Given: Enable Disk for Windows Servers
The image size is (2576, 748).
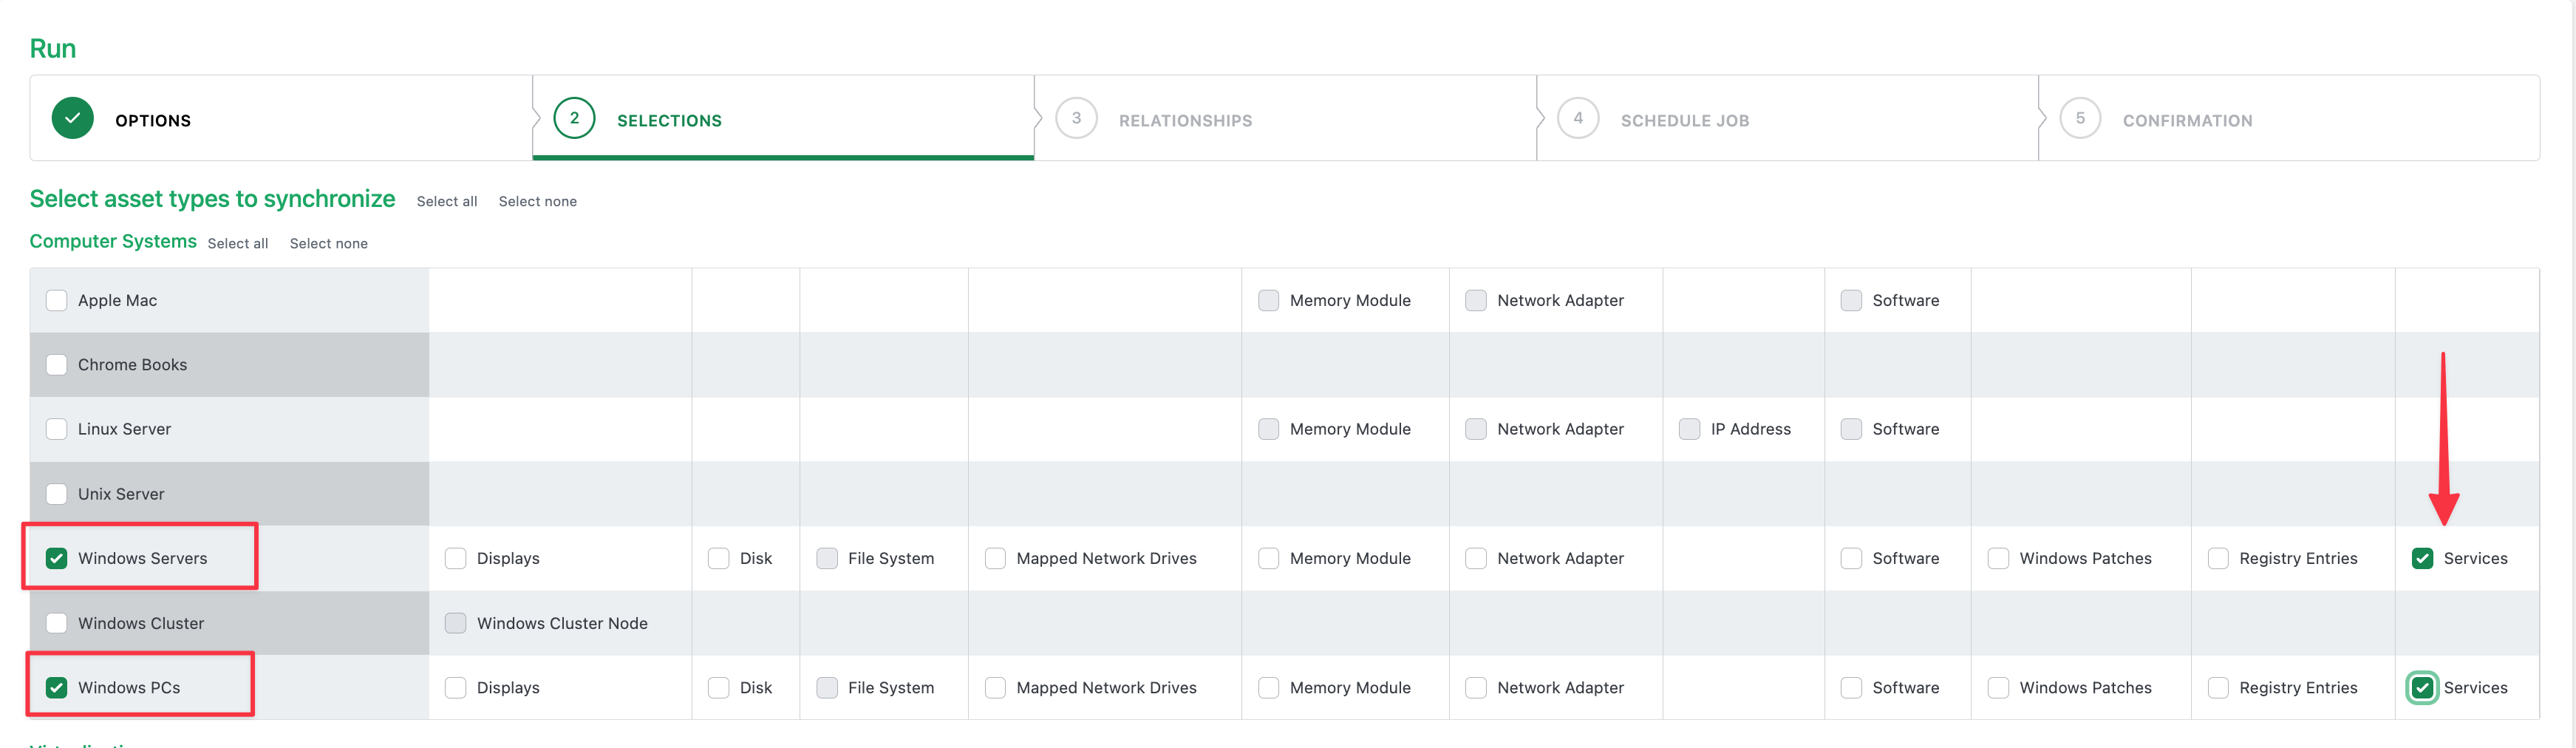Looking at the screenshot, I should pyautogui.click(x=719, y=558).
